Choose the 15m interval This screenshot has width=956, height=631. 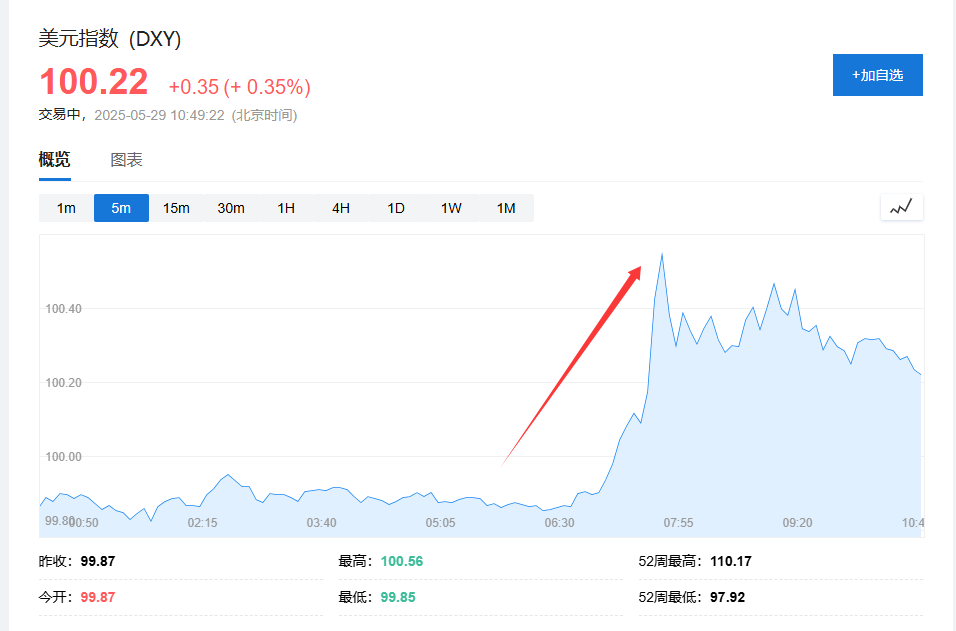pyautogui.click(x=176, y=208)
